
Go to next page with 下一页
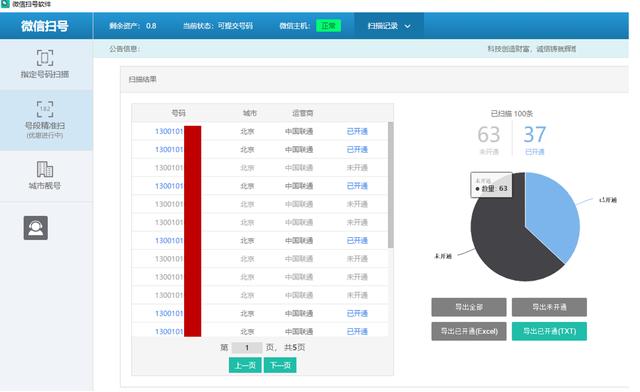coord(280,365)
